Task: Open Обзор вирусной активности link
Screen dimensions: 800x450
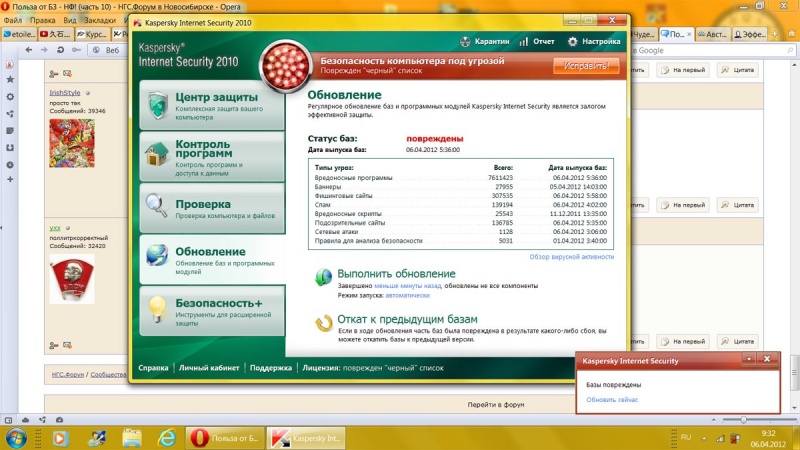Action: coord(571,257)
